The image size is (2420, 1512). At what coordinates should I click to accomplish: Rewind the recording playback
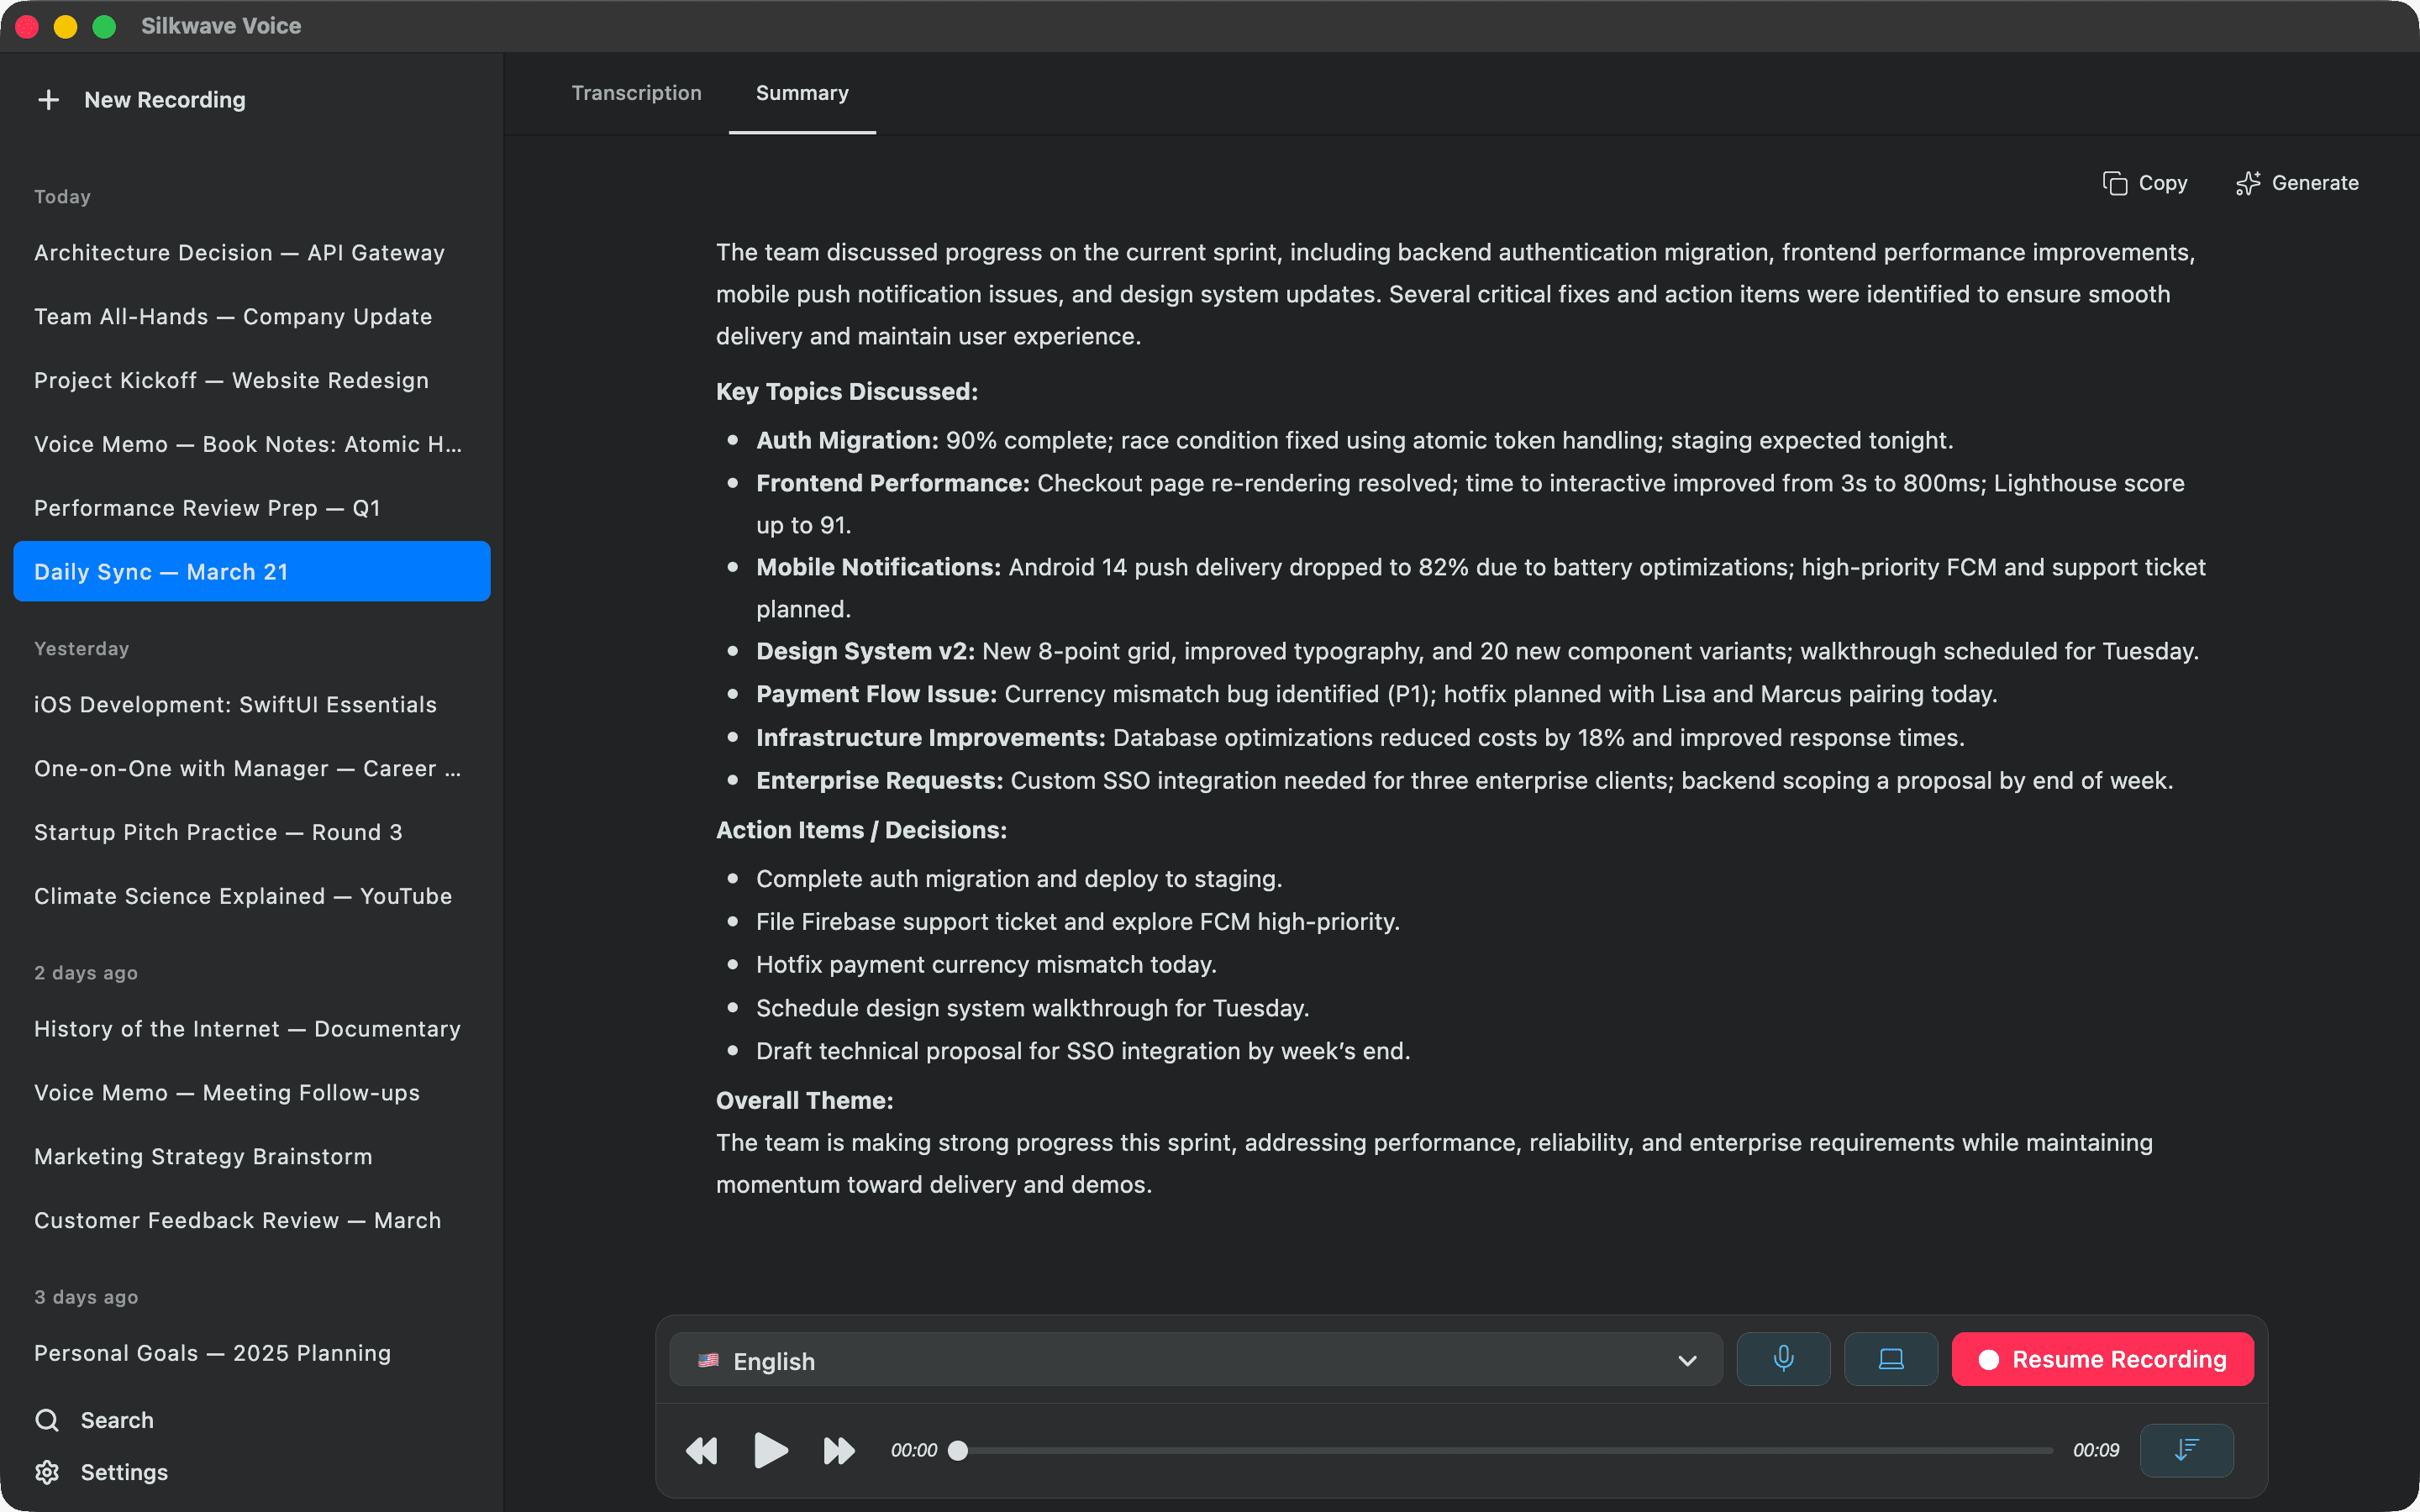pyautogui.click(x=702, y=1450)
